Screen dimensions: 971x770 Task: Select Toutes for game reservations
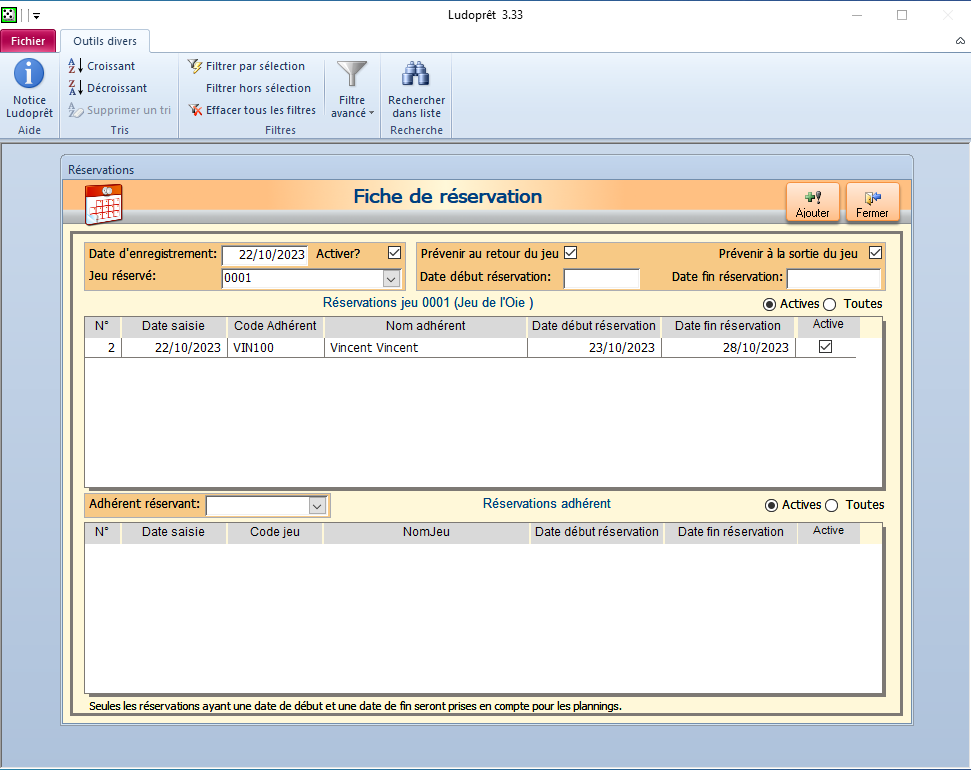[x=829, y=304]
